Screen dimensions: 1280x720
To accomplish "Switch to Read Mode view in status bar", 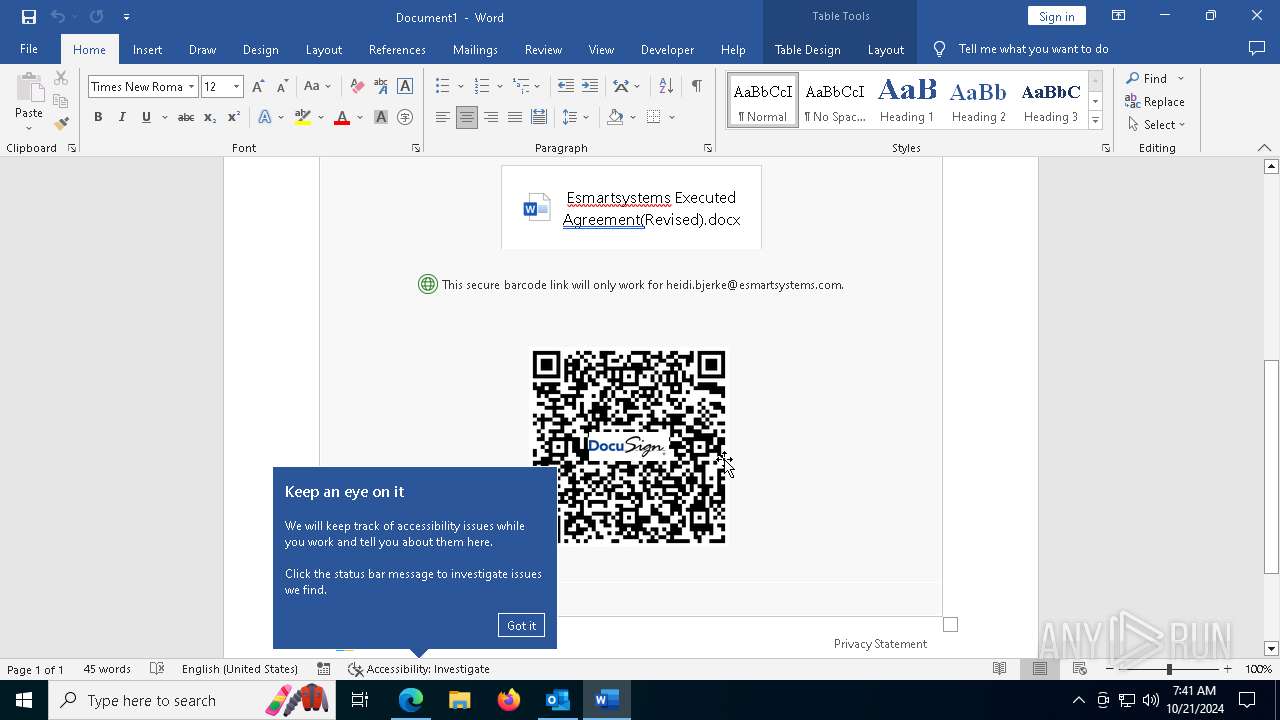I will 999,669.
